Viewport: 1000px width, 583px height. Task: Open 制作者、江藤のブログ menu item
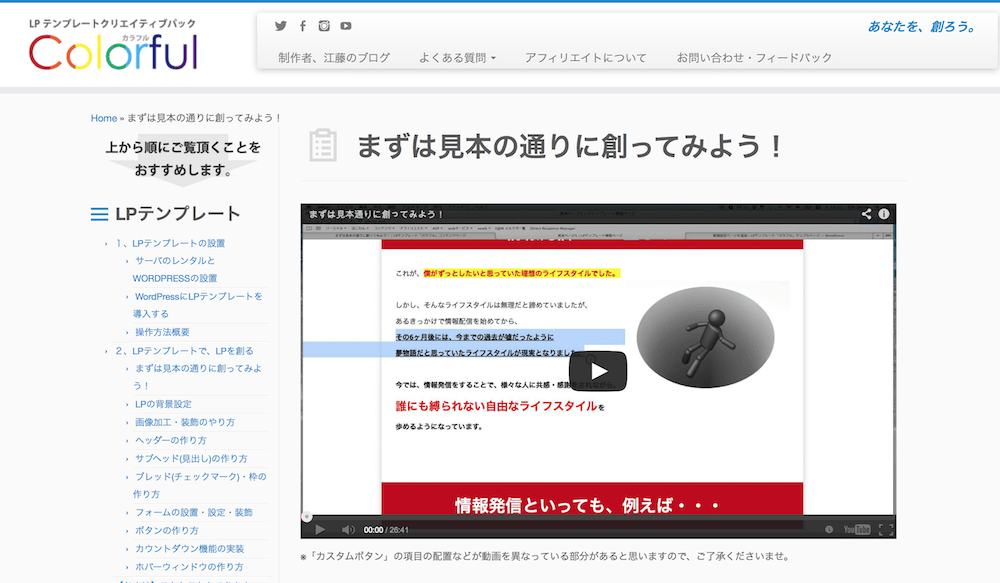coord(334,58)
